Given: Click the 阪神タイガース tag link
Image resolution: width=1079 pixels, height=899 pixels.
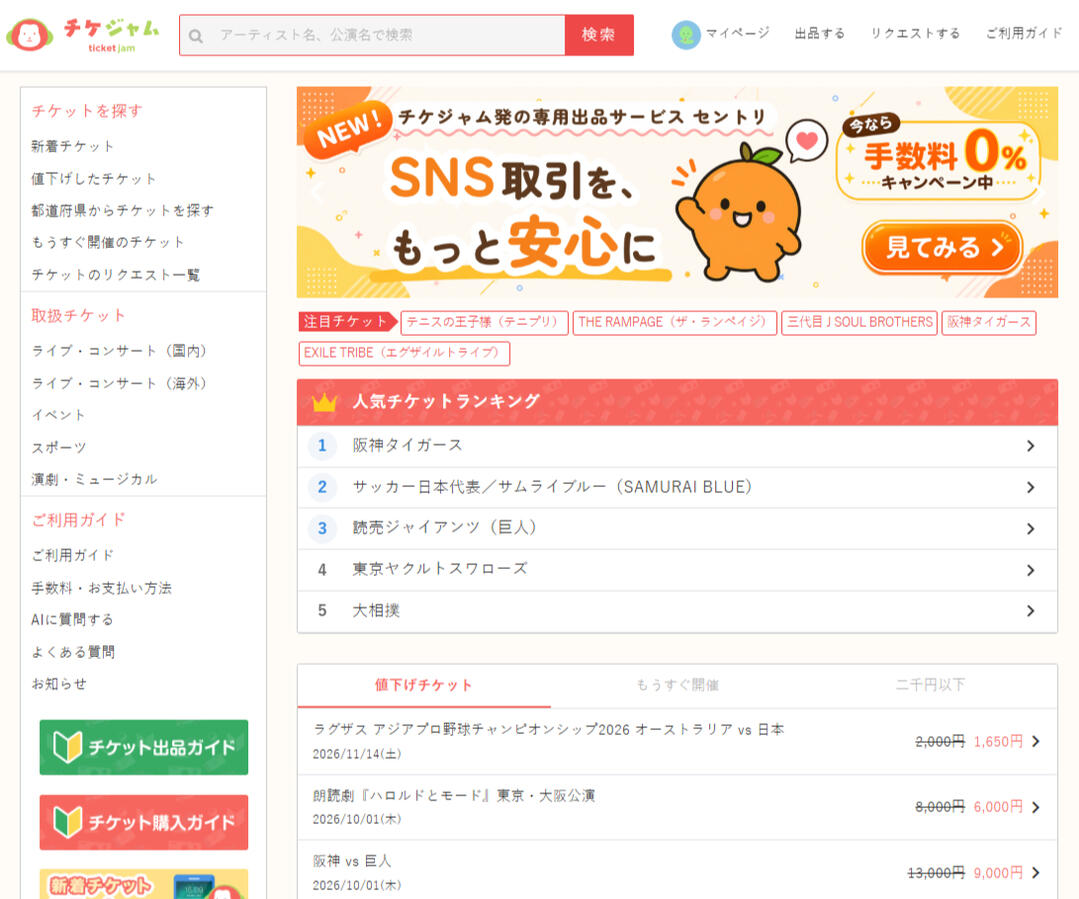Looking at the screenshot, I should (x=989, y=322).
